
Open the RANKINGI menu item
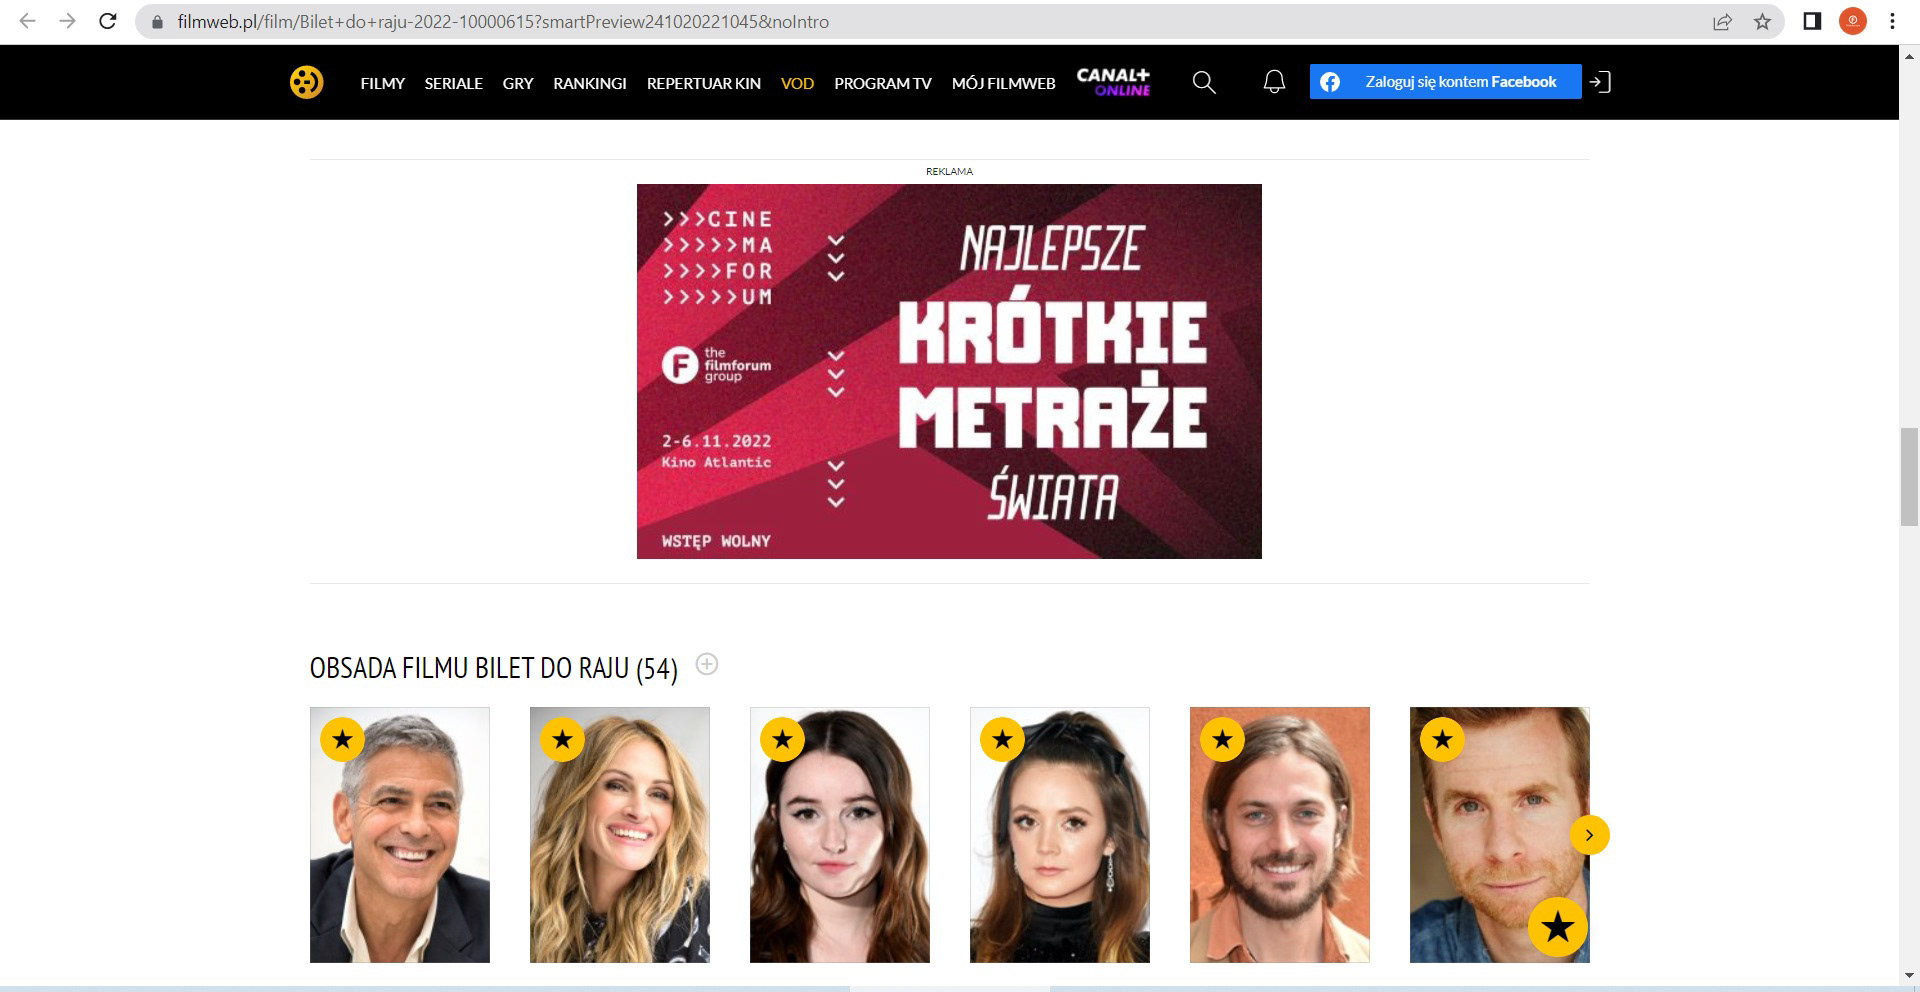(x=590, y=83)
